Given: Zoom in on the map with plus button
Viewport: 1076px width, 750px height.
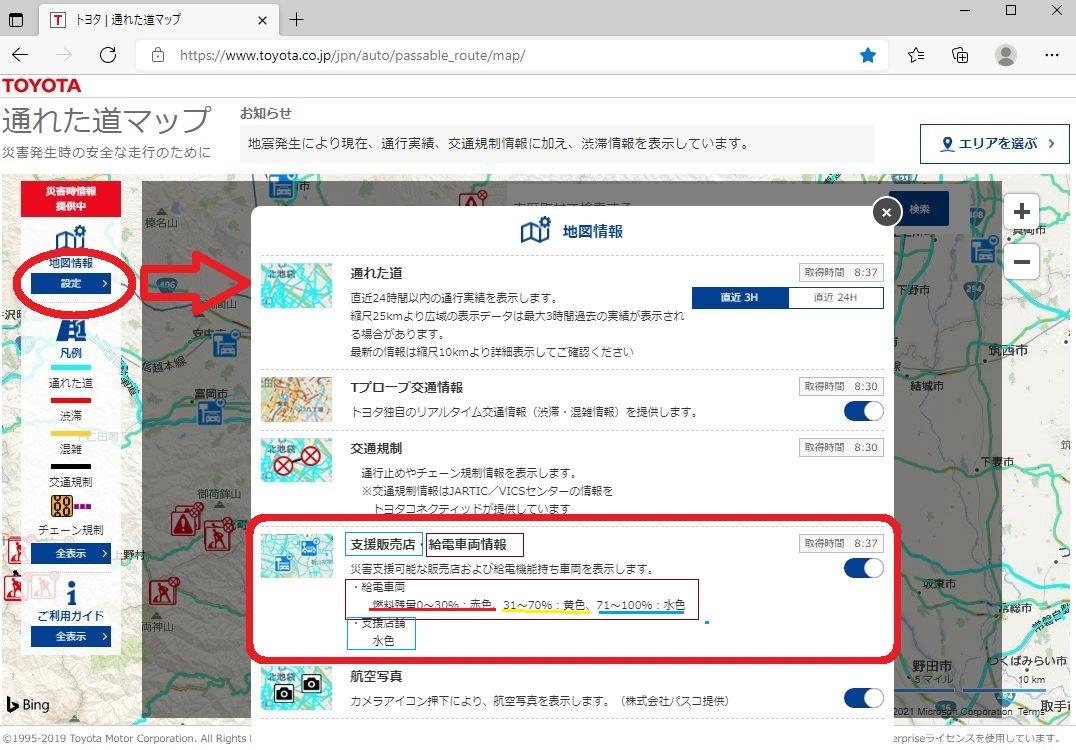Looking at the screenshot, I should coord(1021,211).
